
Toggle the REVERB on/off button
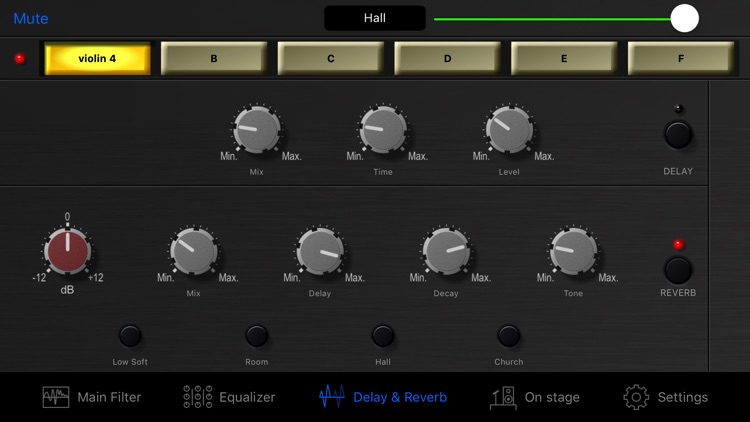coord(678,270)
